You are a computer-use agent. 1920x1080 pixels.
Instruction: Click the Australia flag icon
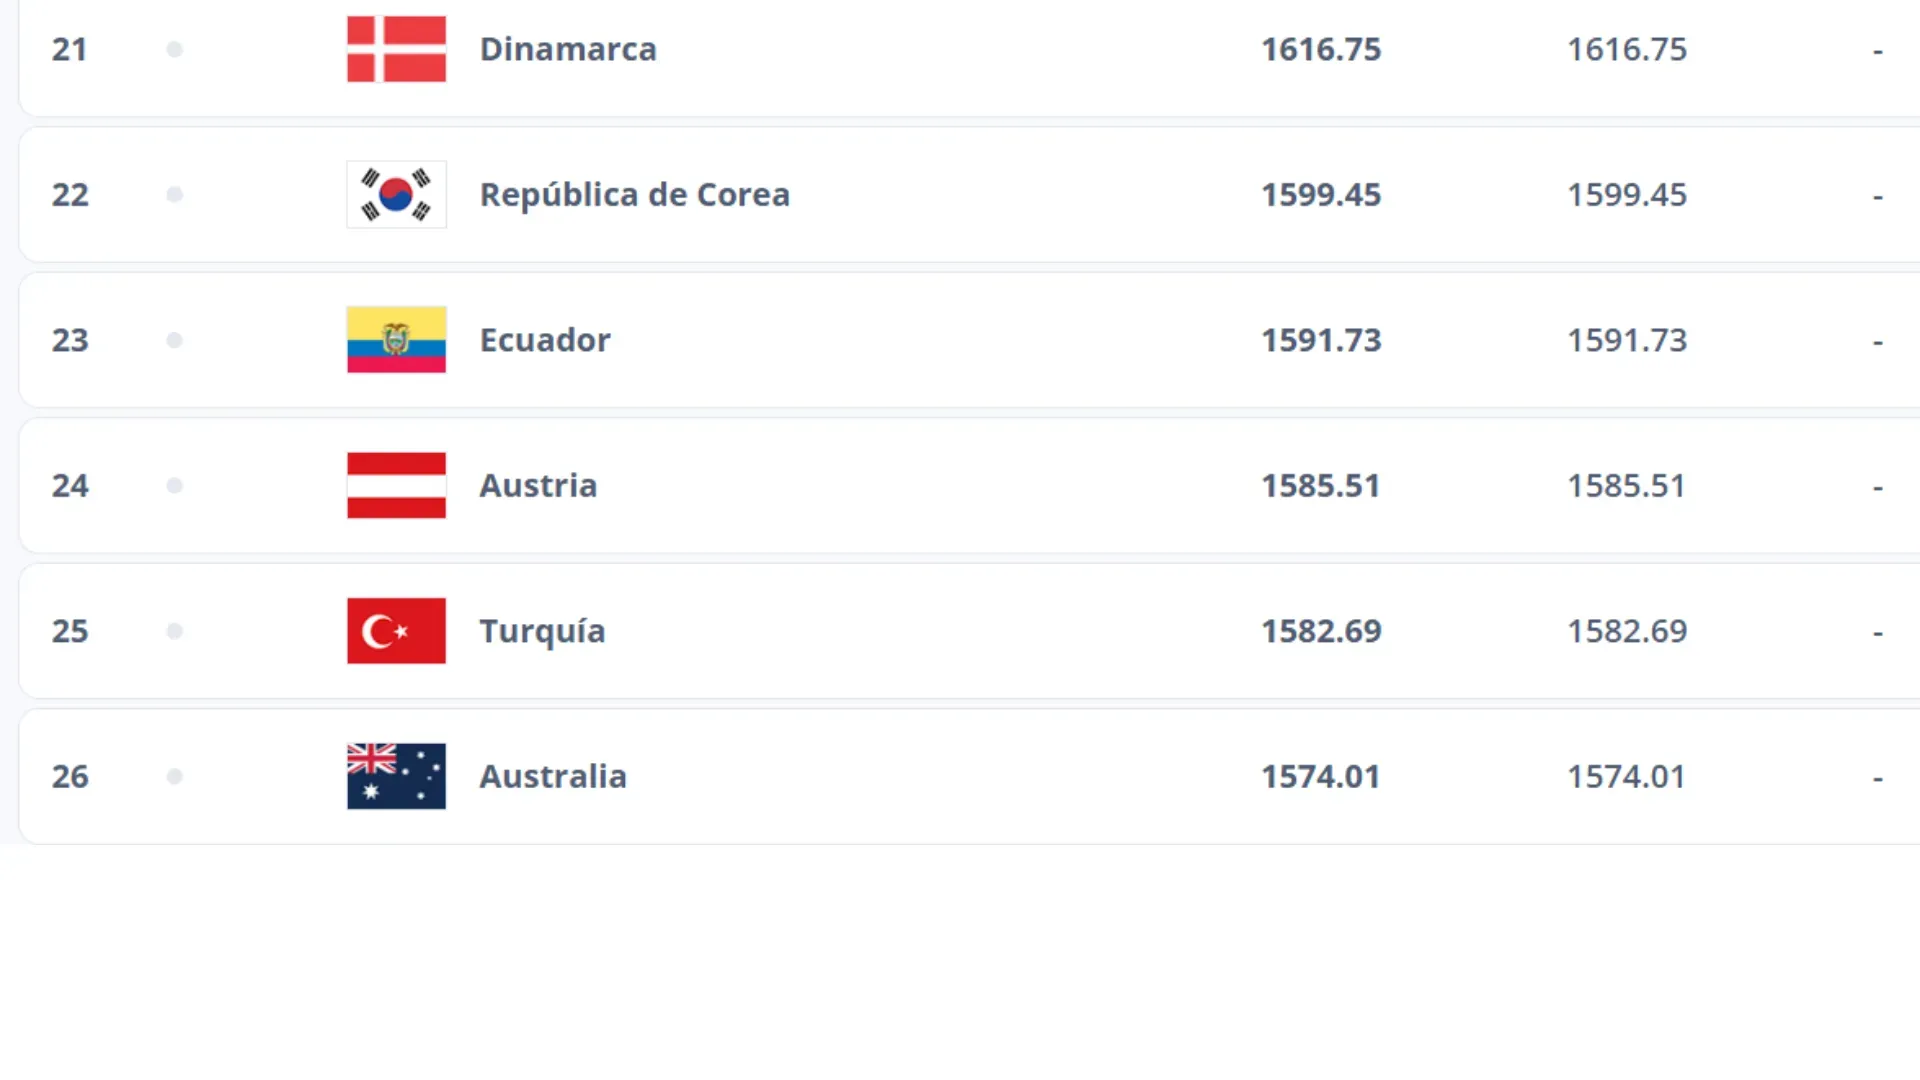(396, 776)
